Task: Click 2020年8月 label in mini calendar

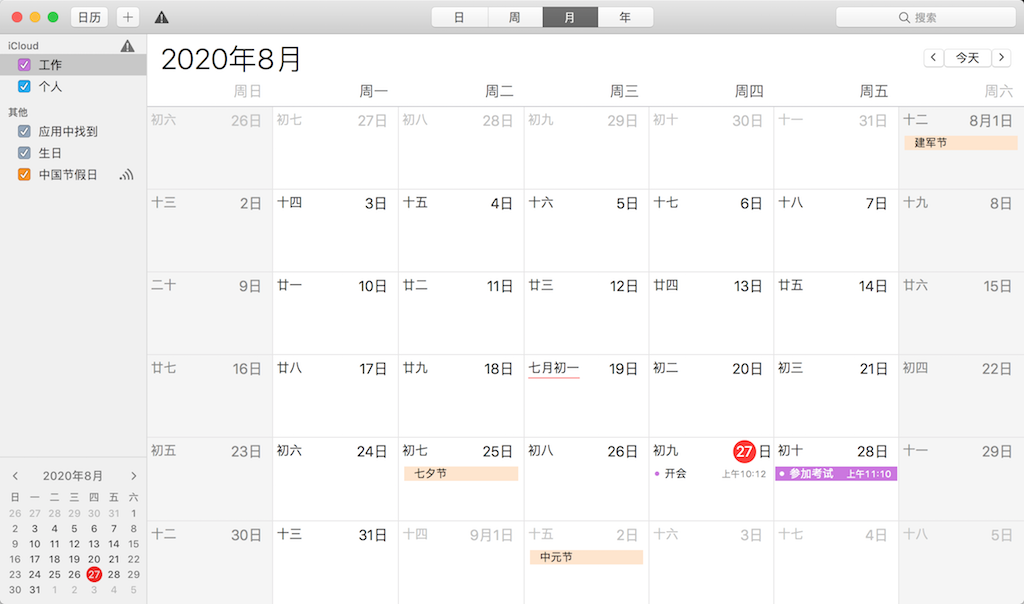Action: [73, 476]
